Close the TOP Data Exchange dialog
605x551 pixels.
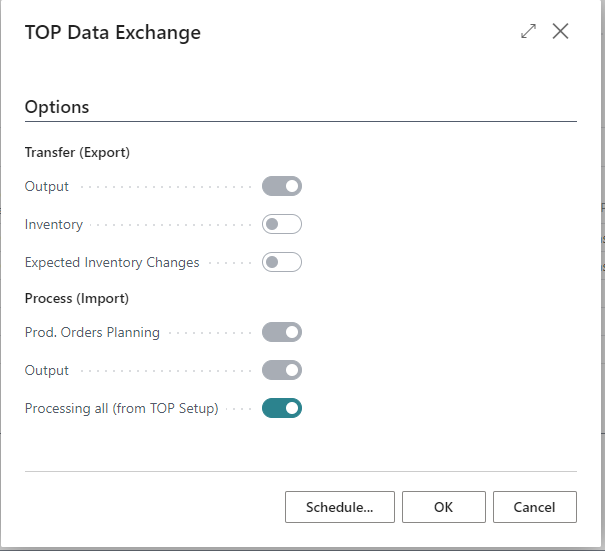pyautogui.click(x=560, y=32)
